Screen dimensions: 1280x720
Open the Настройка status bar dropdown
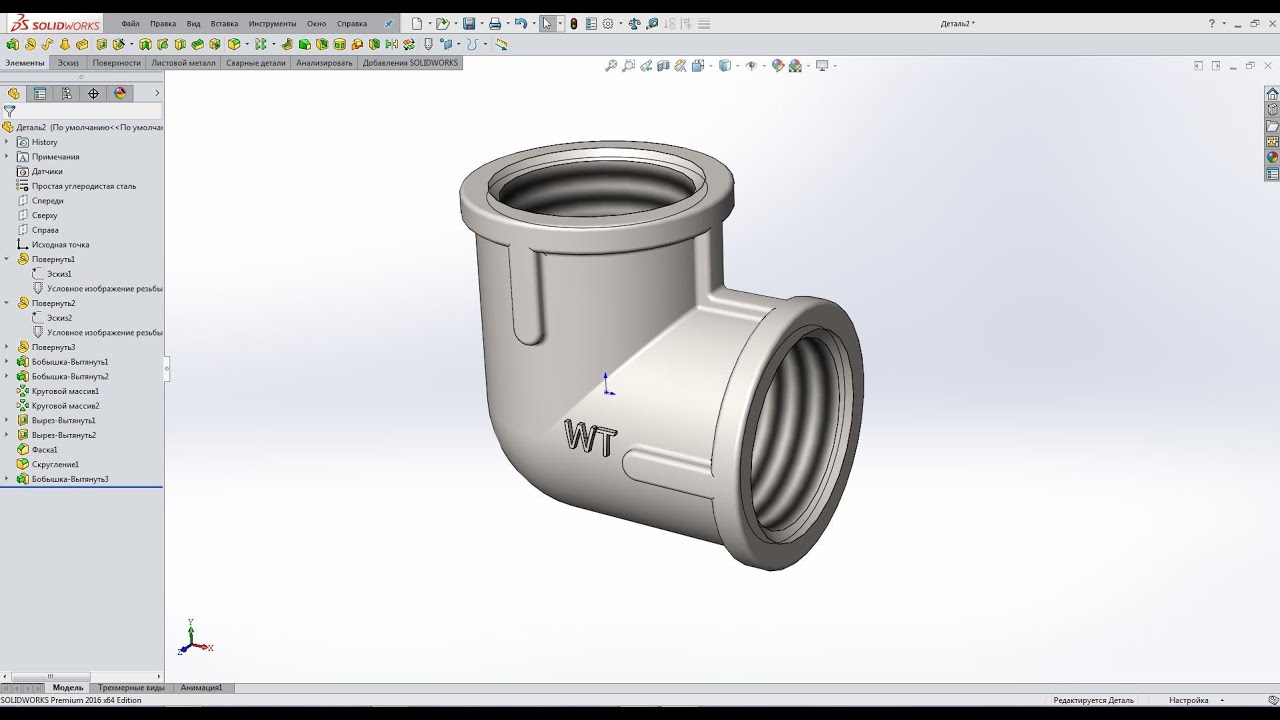[1195, 700]
